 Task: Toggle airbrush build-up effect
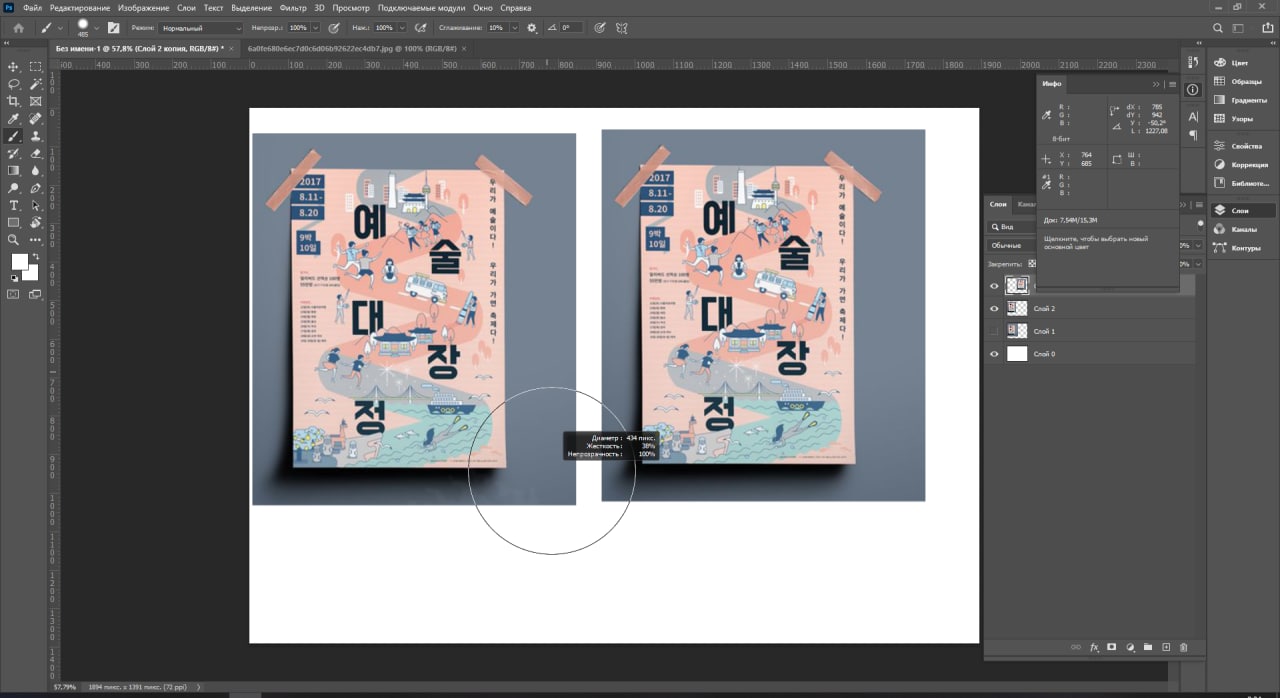point(421,28)
